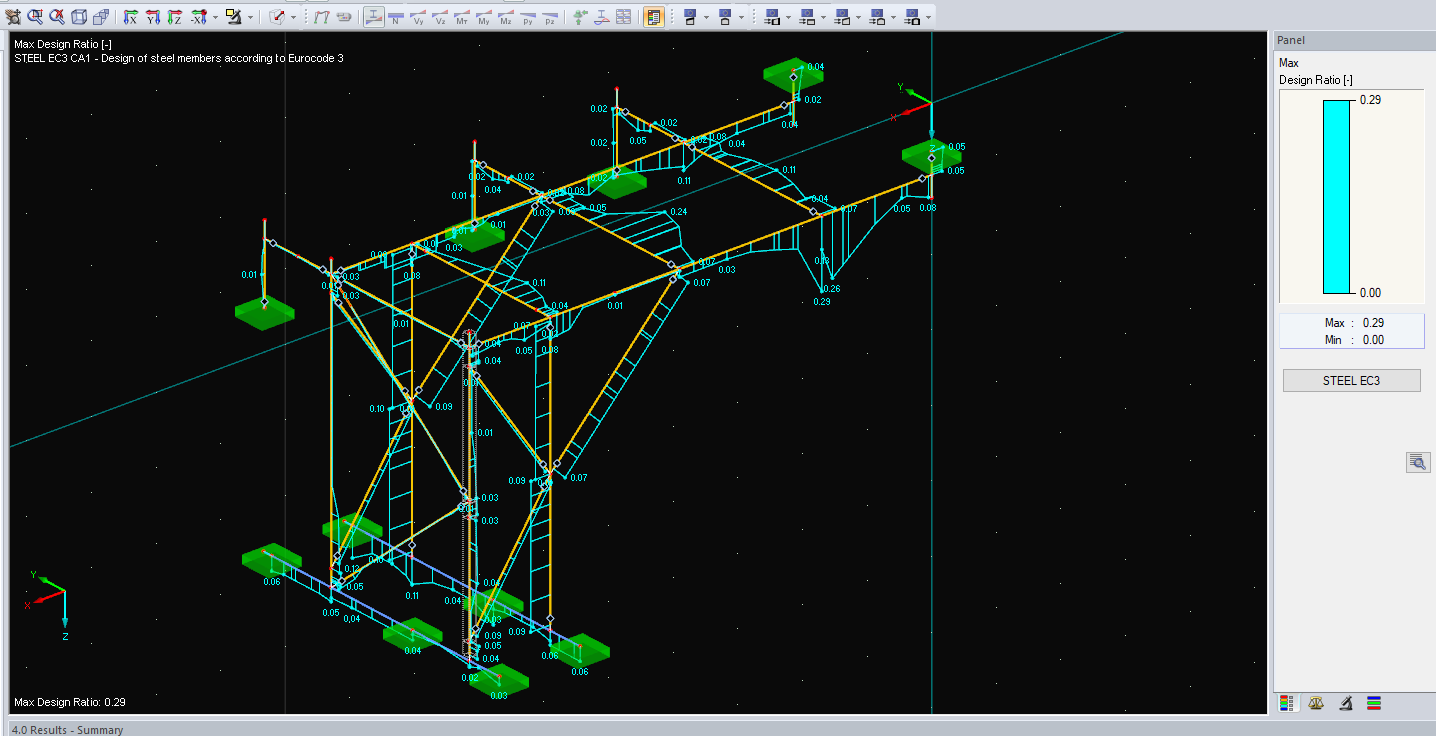Screen dimensions: 1436x736
Task: Switch to the factors panel tab
Action: pos(1315,703)
